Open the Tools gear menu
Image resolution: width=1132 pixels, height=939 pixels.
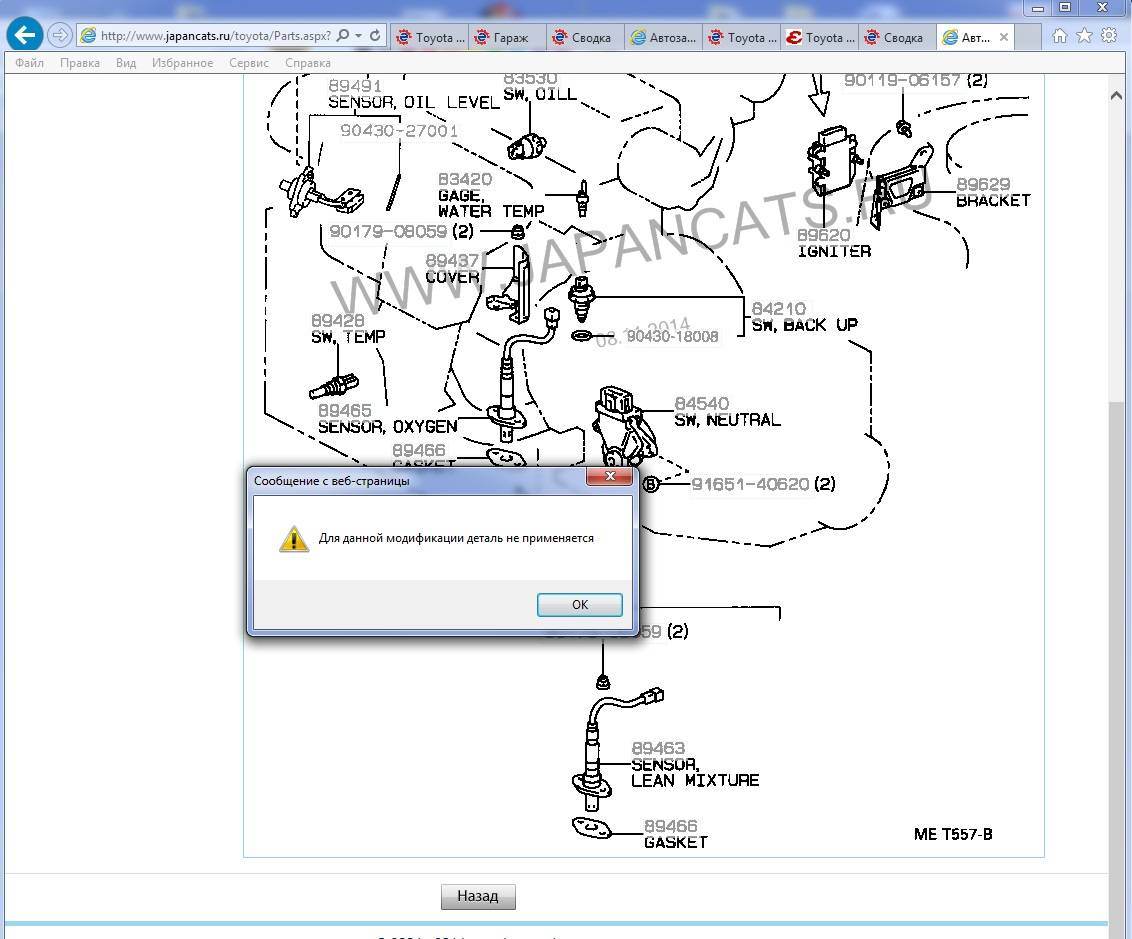pos(1108,36)
